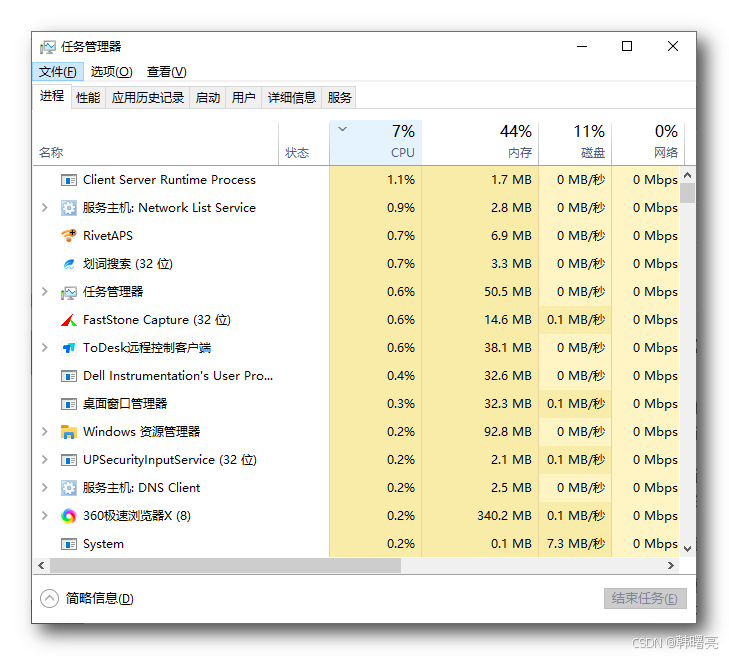Click the Windows 资源管理器 folder icon

69,432
